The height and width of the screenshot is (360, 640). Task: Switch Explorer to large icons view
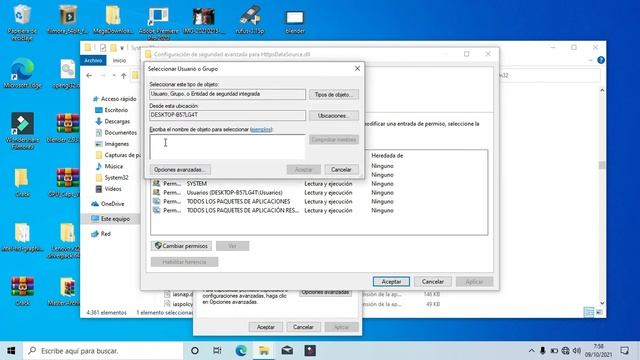click(x=599, y=312)
